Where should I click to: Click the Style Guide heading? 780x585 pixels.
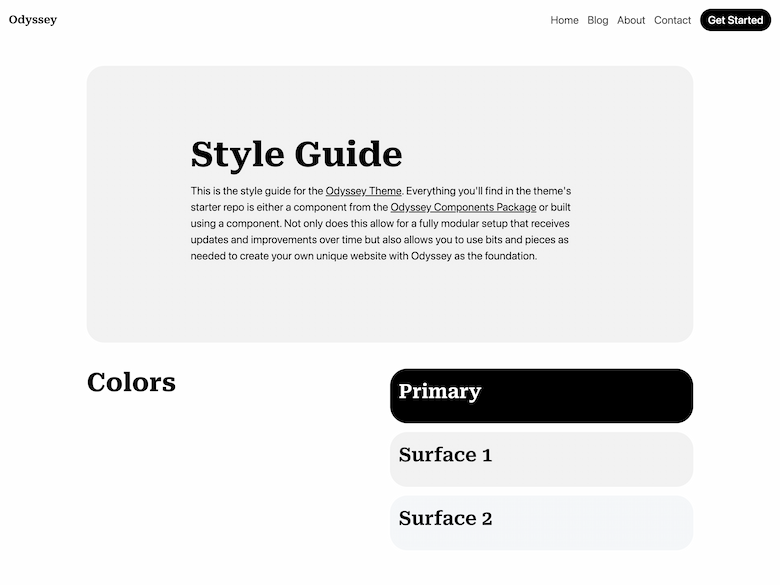pyautogui.click(x=296, y=155)
